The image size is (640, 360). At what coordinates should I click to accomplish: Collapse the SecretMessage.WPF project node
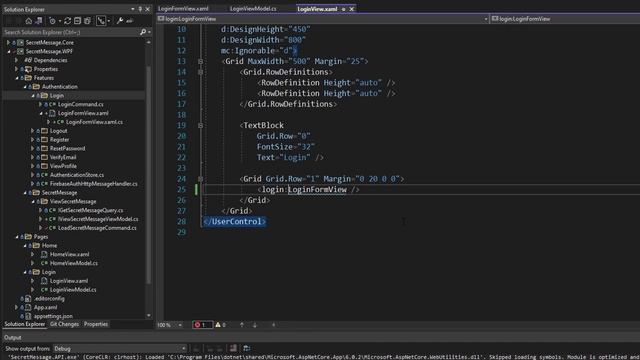pos(9,51)
